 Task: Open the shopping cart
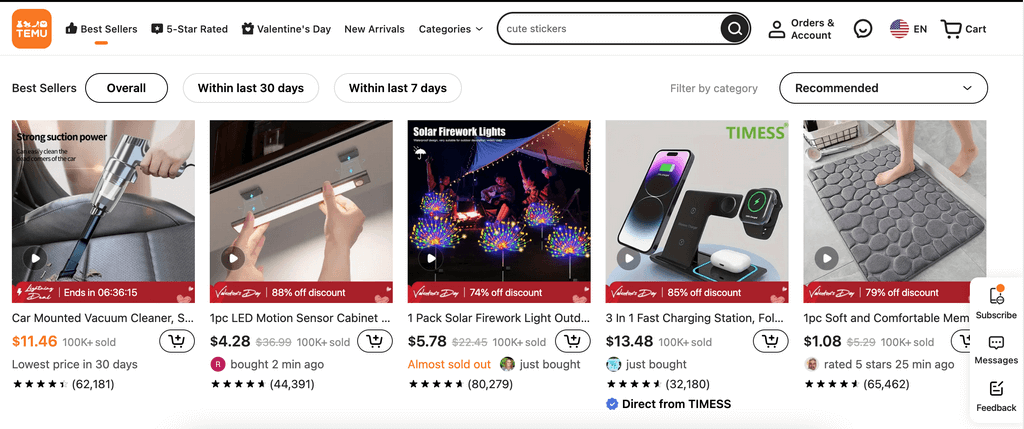point(964,29)
